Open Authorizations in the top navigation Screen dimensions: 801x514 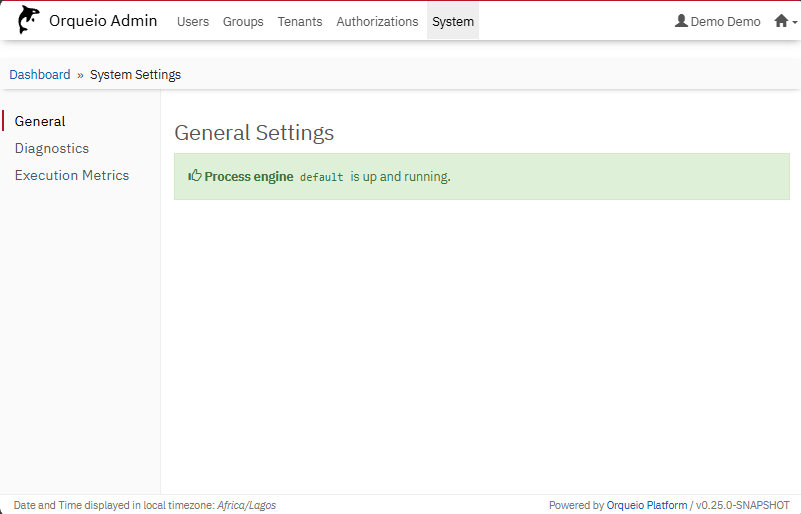click(377, 21)
